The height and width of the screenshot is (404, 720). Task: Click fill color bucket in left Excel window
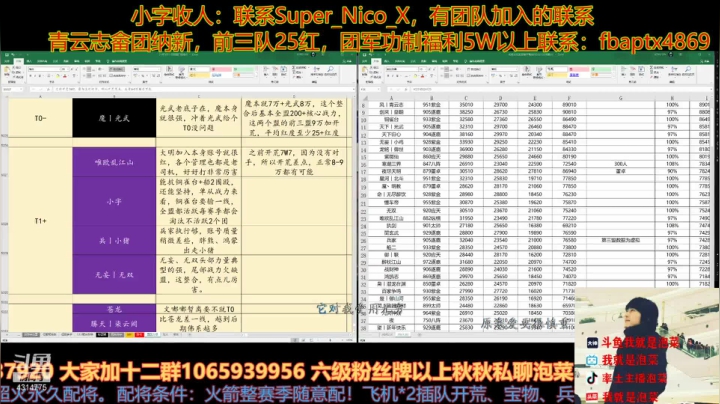[57, 76]
